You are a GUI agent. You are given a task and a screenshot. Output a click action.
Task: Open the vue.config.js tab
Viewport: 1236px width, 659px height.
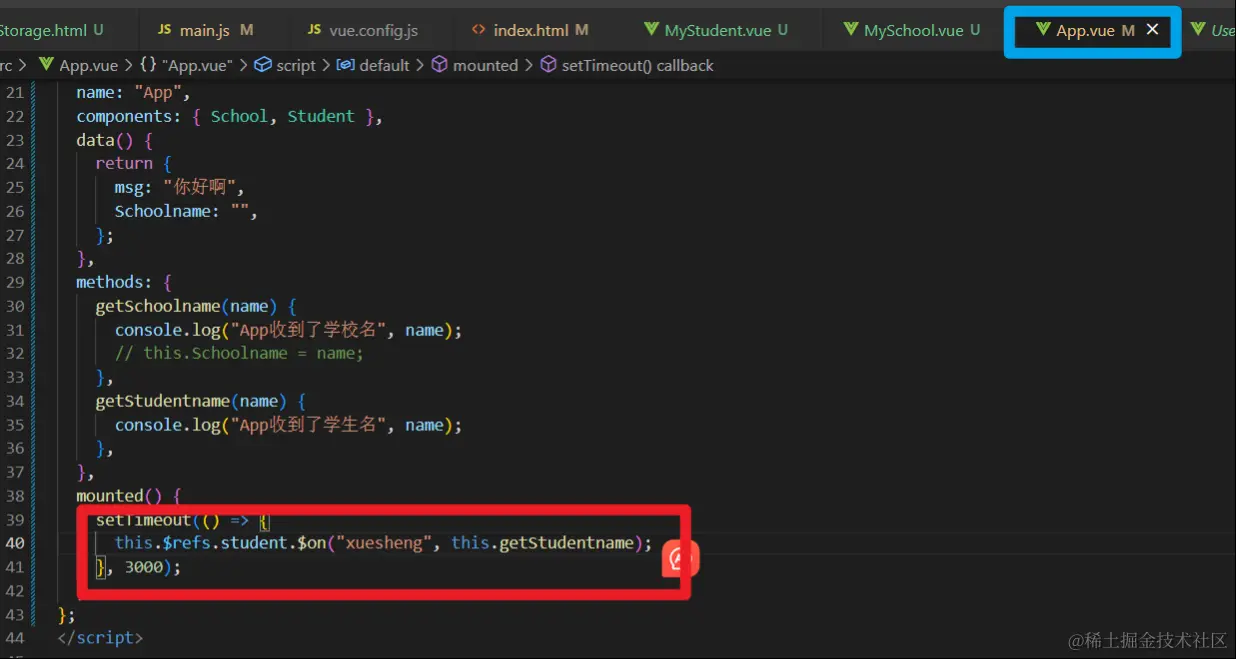pos(363,30)
